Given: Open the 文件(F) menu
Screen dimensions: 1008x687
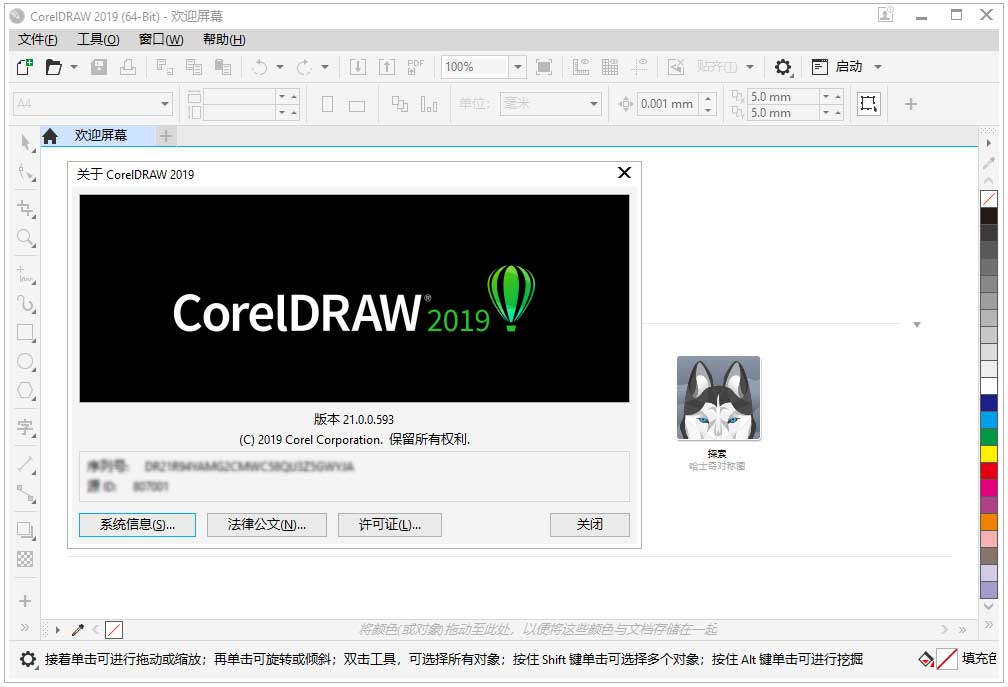Looking at the screenshot, I should 37,40.
